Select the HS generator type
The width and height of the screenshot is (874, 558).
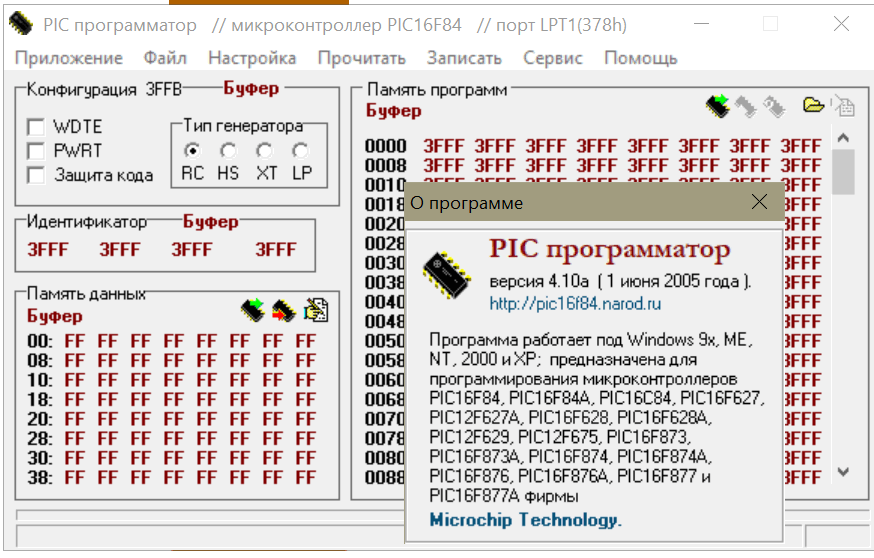228,151
